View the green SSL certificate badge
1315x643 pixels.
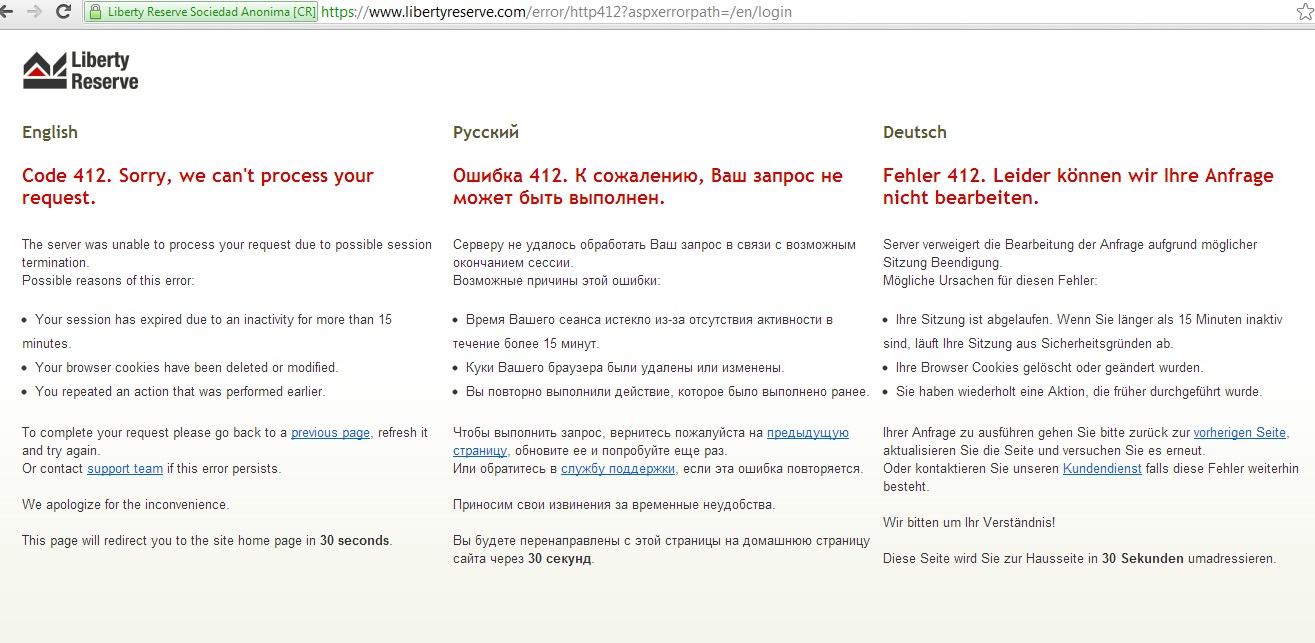tap(201, 12)
